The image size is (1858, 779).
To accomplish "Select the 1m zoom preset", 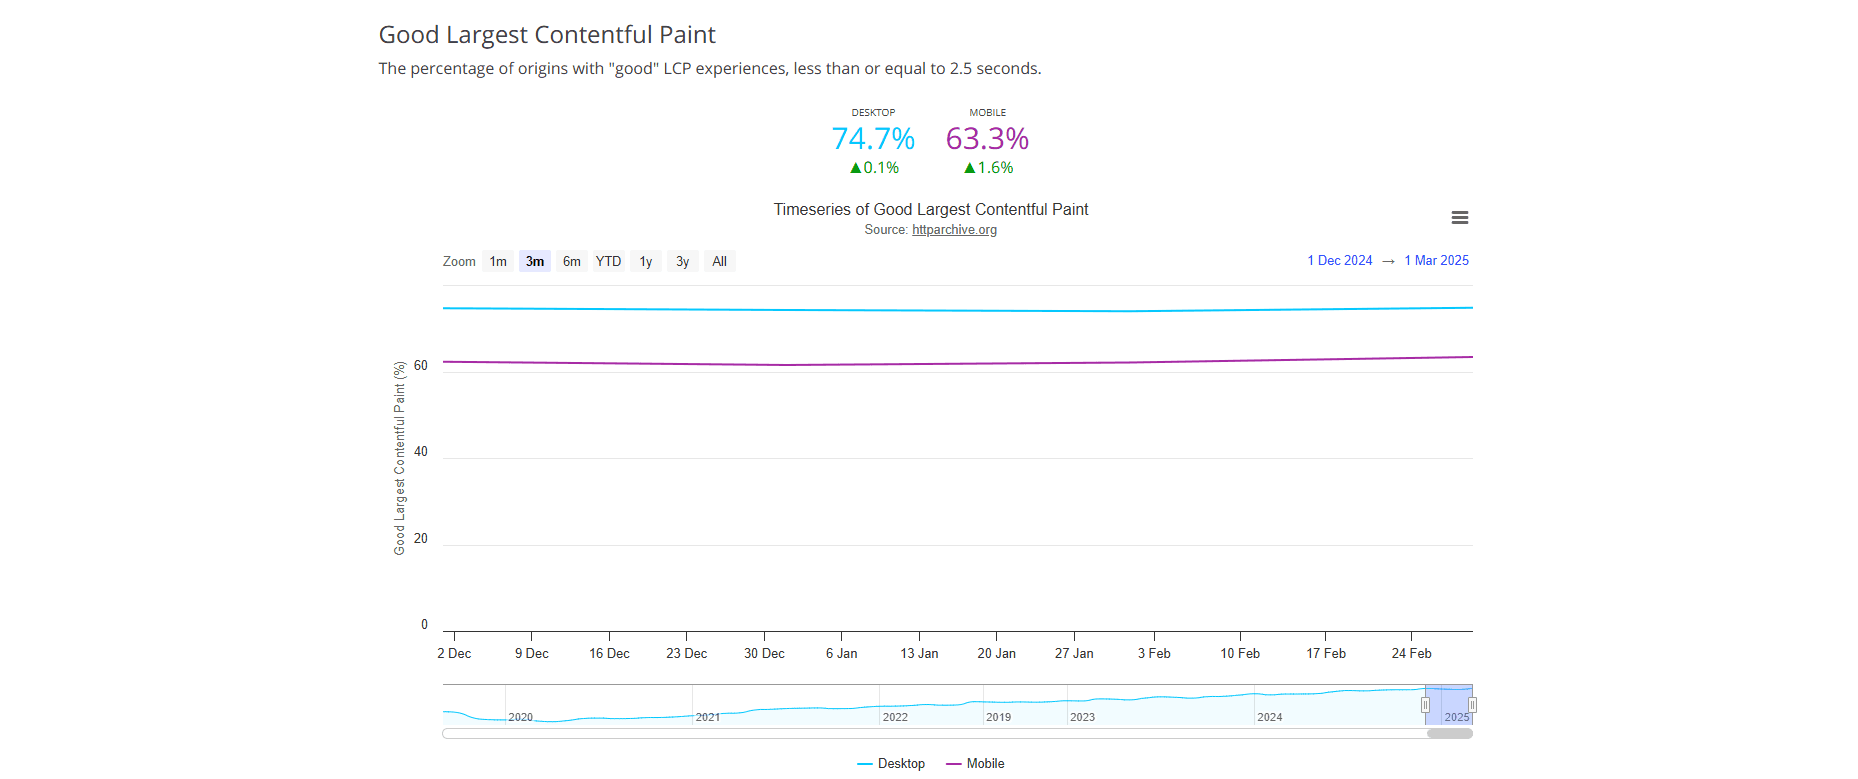I will point(498,261).
